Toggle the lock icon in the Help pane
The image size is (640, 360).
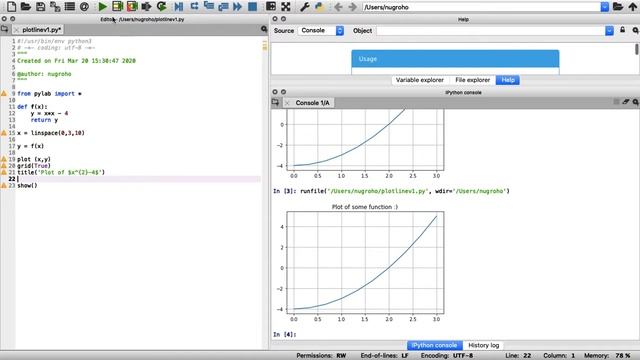622,30
